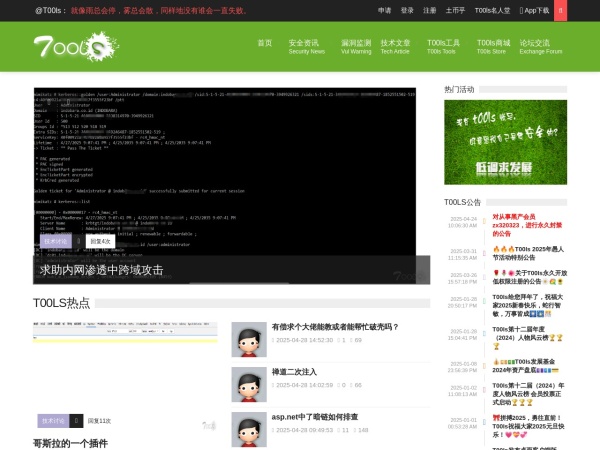The image size is (600, 450).
Task: Click the red quote text after @T00ls
Action: [159, 11]
